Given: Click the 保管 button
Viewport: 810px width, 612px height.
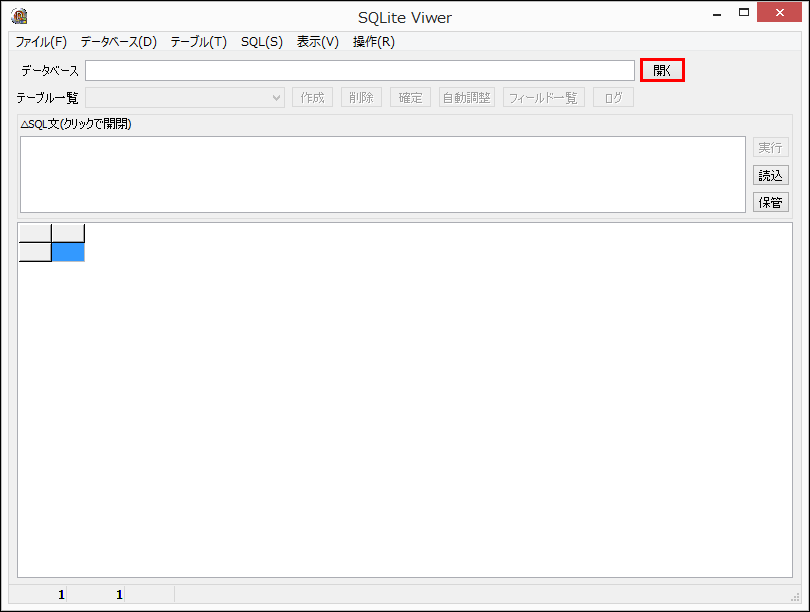Looking at the screenshot, I should tap(770, 202).
